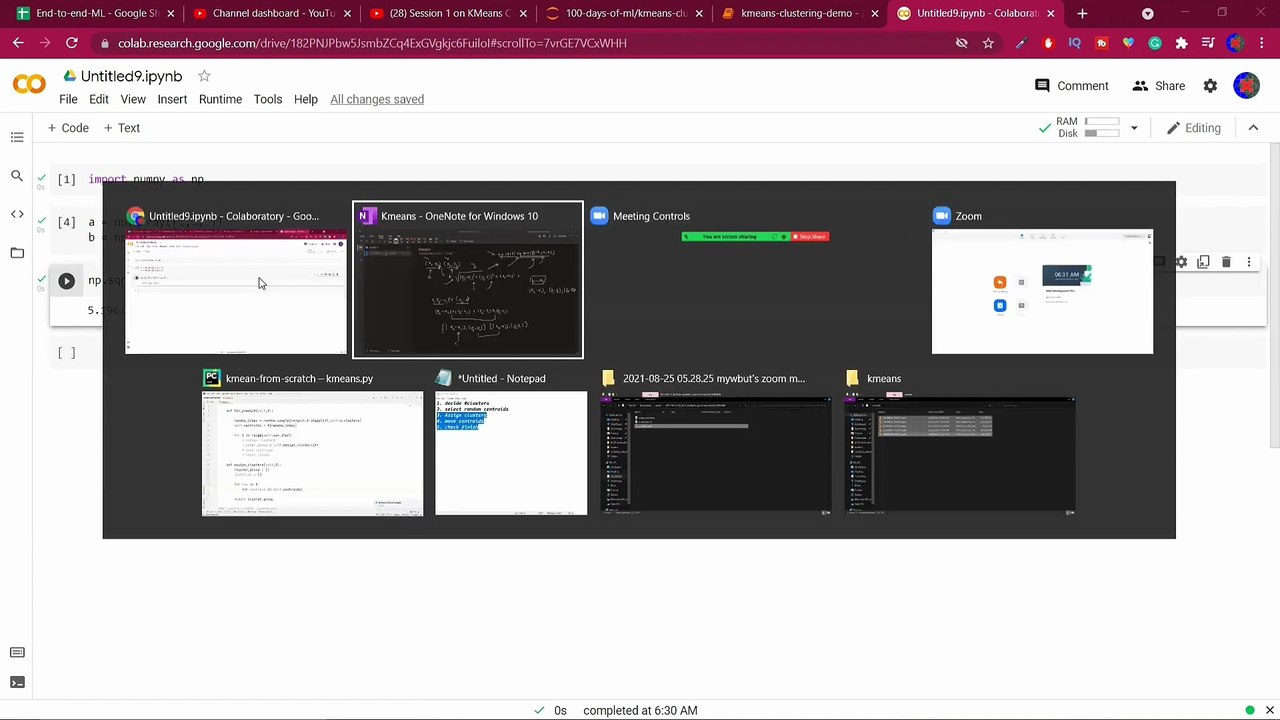
Task: Open cell settings gear in cell toolbar
Action: coord(1181,262)
